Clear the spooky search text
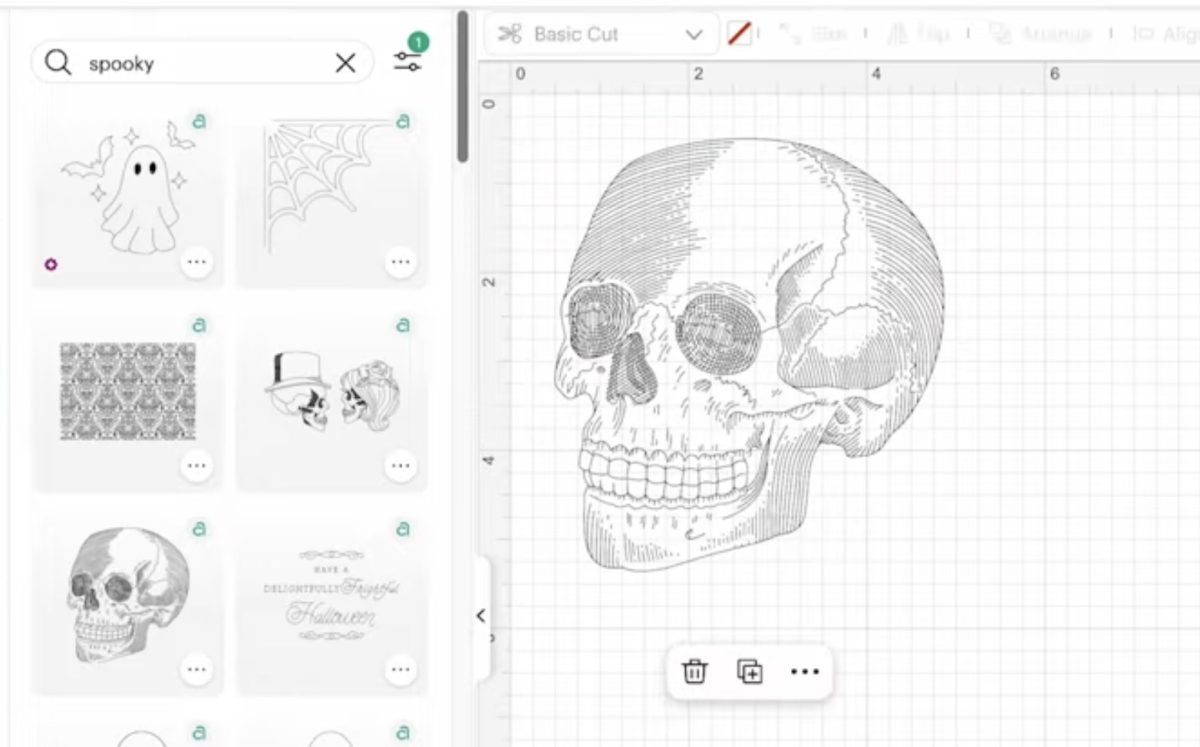The image size is (1200, 747). pyautogui.click(x=345, y=63)
